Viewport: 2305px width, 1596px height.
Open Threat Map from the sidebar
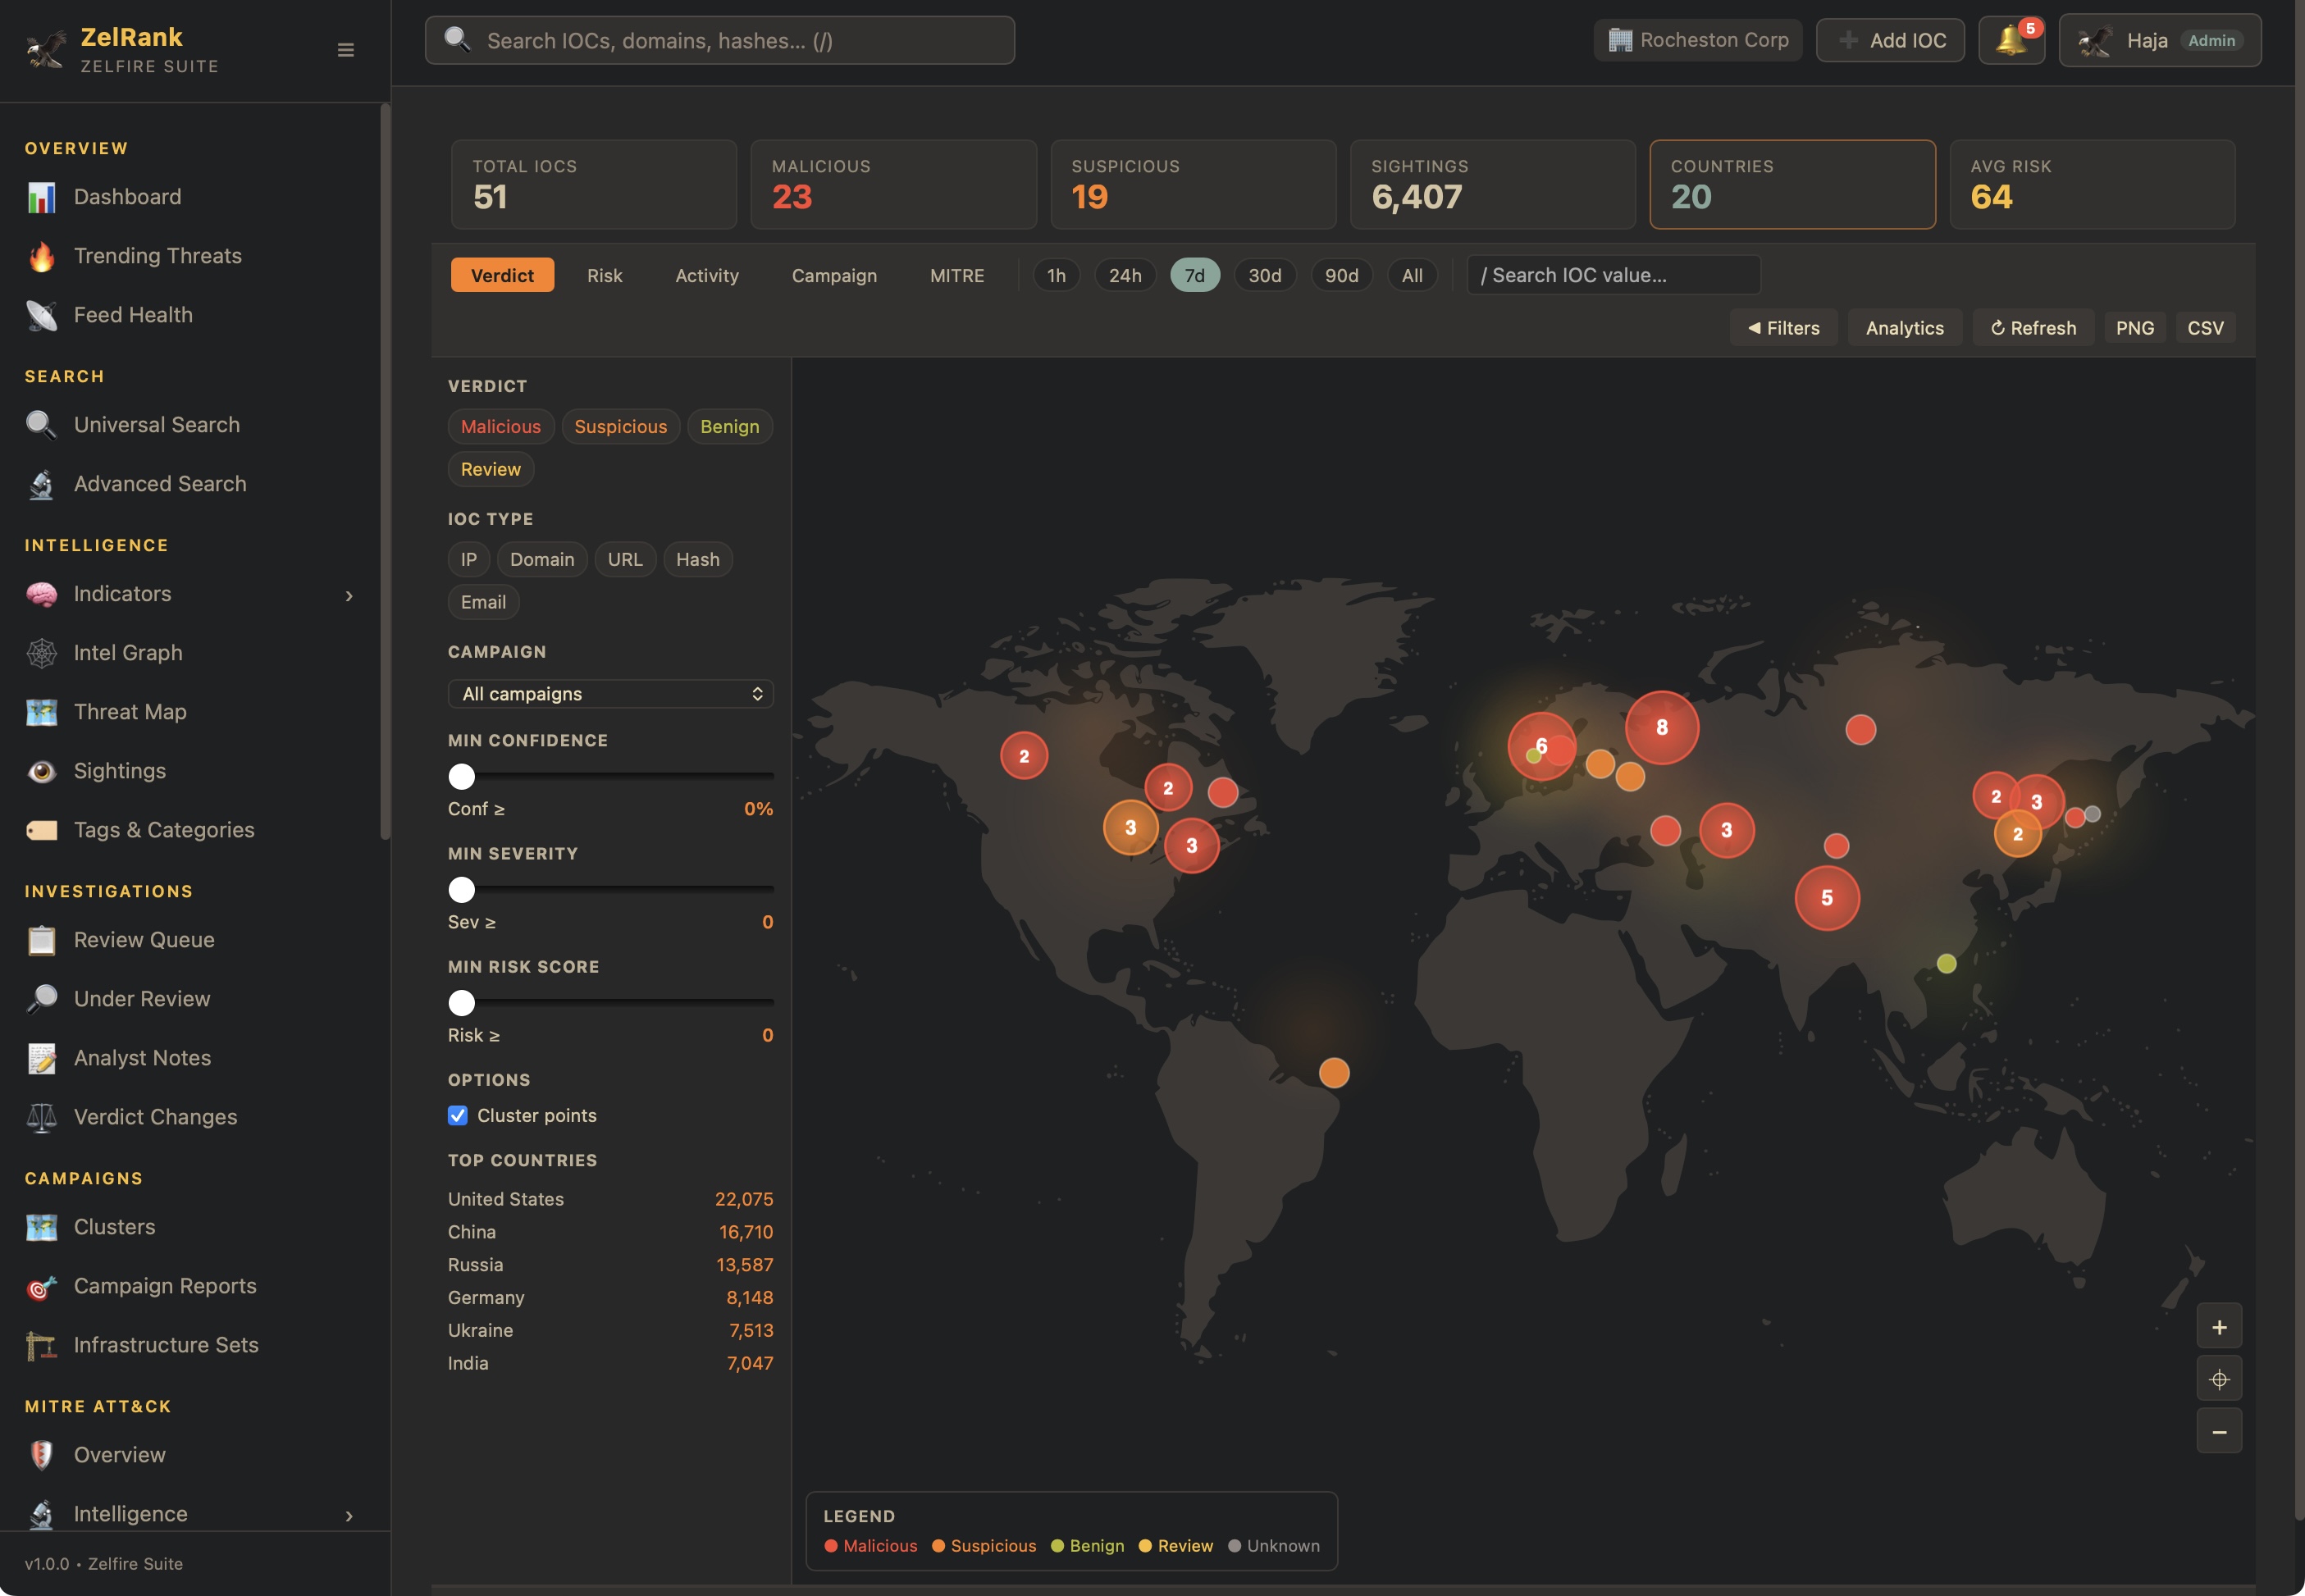[130, 712]
